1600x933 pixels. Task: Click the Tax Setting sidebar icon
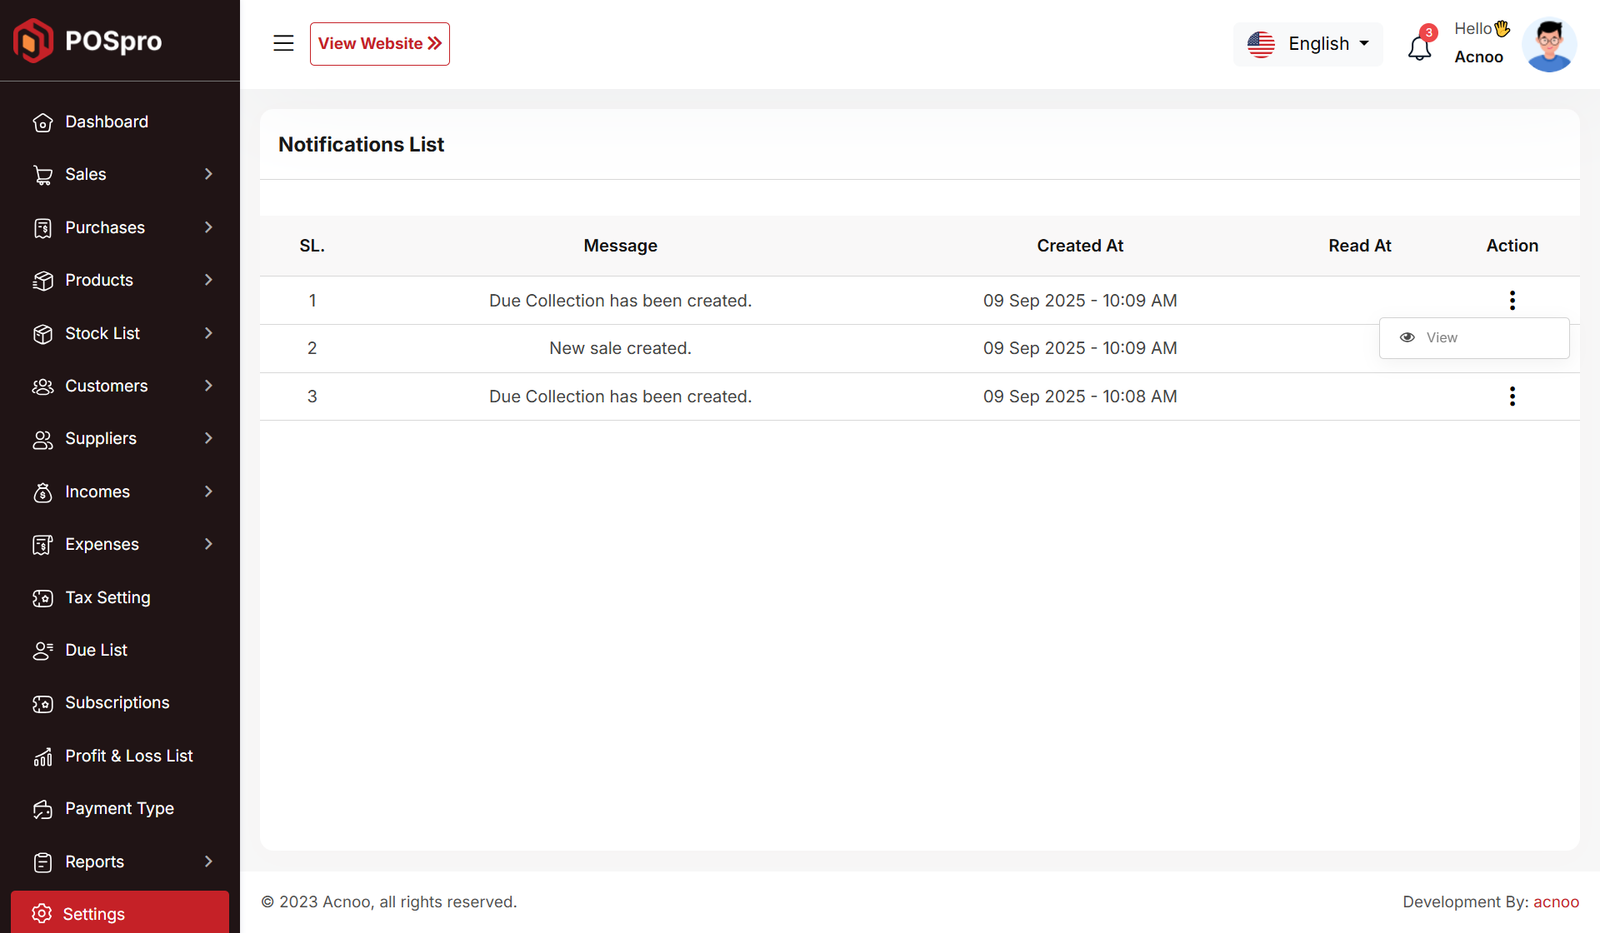coord(42,598)
